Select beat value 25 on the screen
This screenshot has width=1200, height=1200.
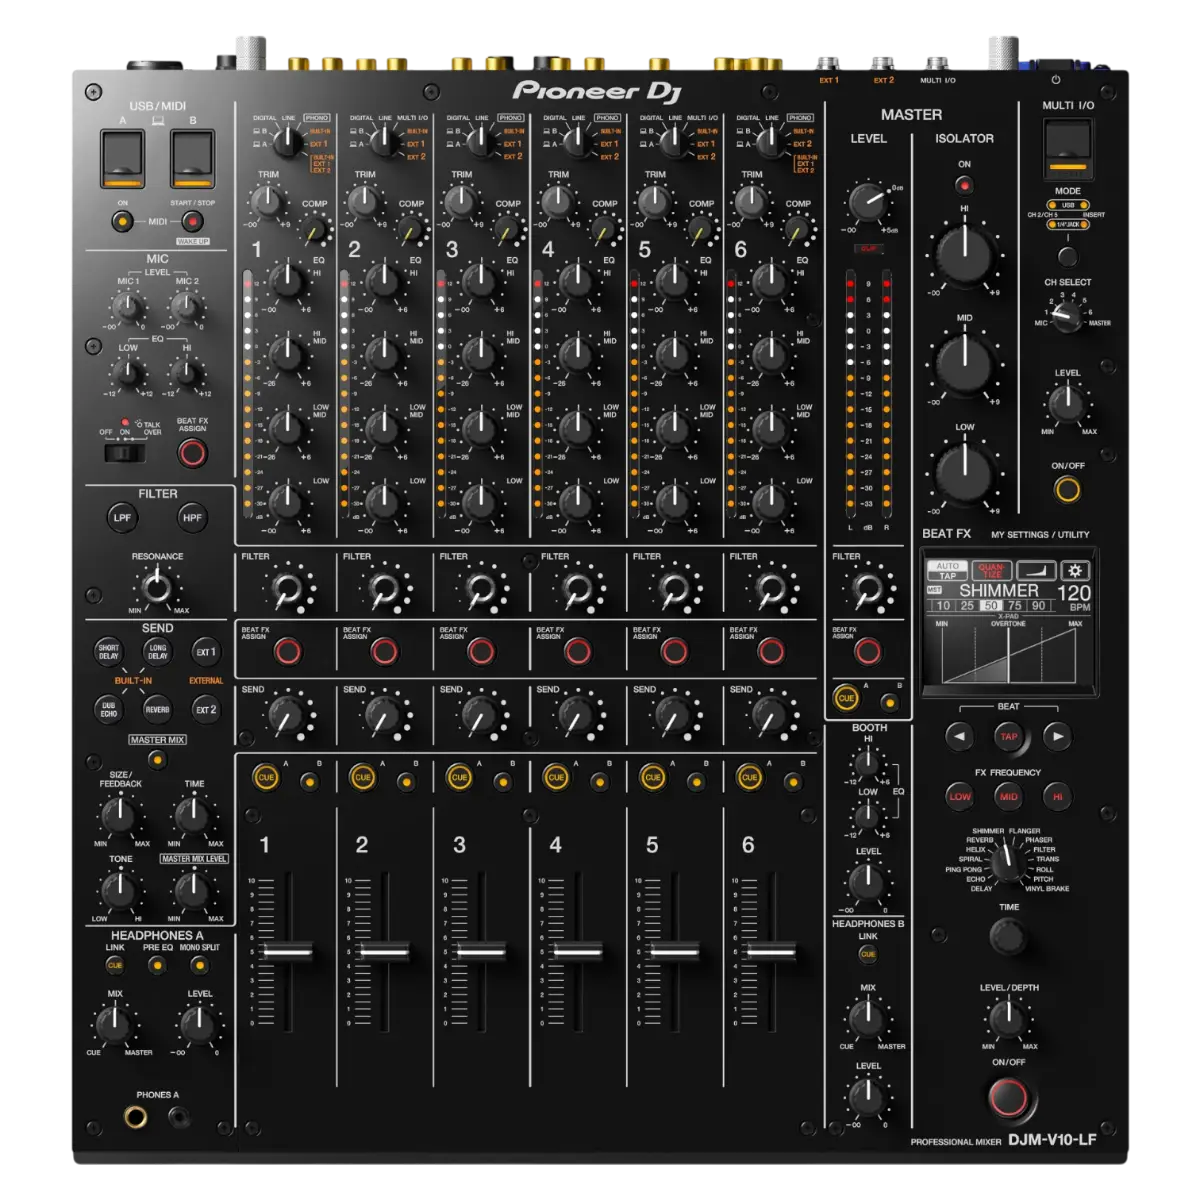(x=967, y=606)
